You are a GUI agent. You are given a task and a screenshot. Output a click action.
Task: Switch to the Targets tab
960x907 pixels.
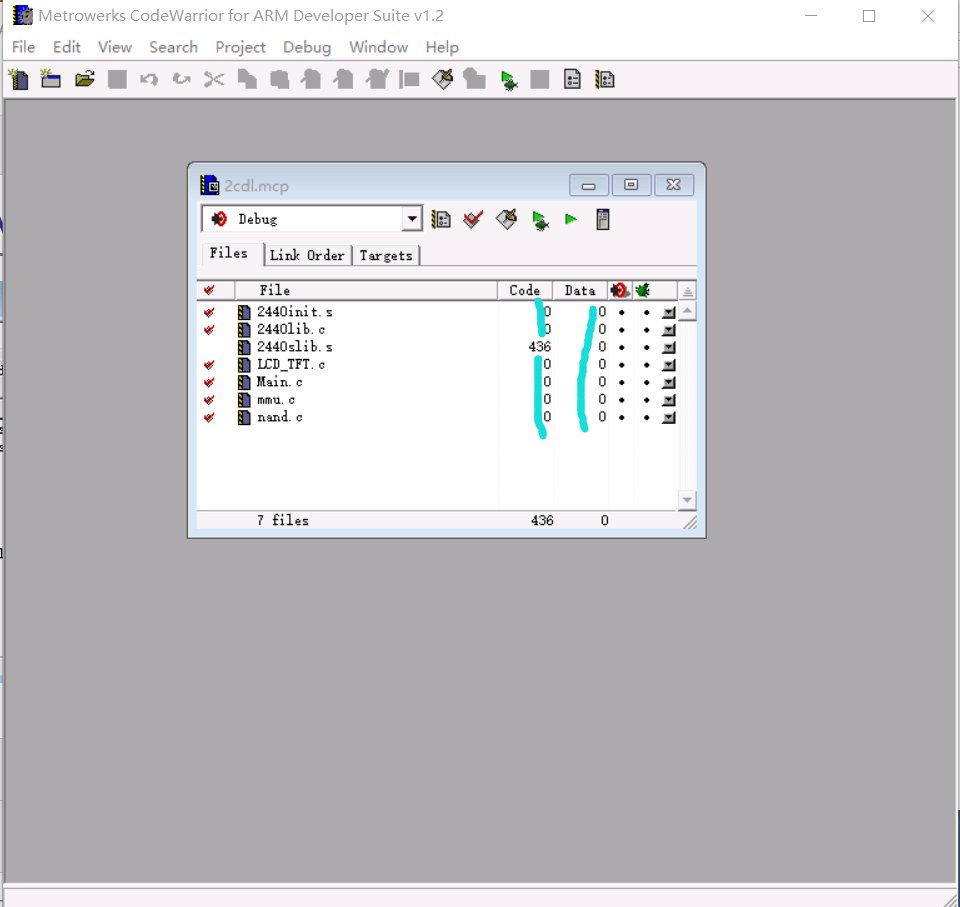click(386, 255)
